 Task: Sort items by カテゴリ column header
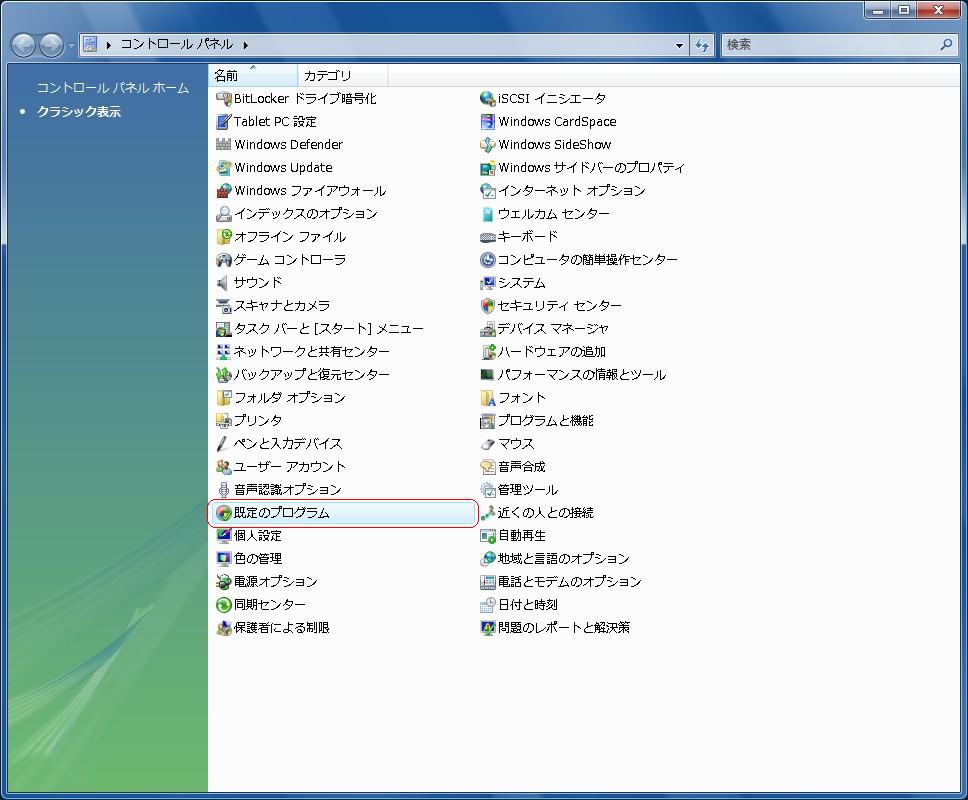click(x=340, y=76)
